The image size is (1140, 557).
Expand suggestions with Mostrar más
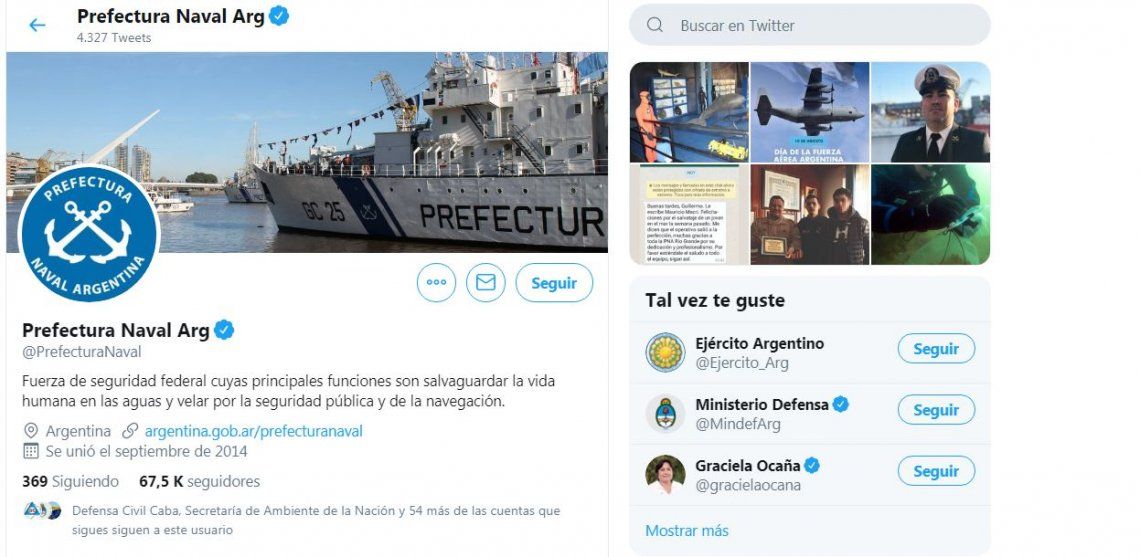pos(686,531)
